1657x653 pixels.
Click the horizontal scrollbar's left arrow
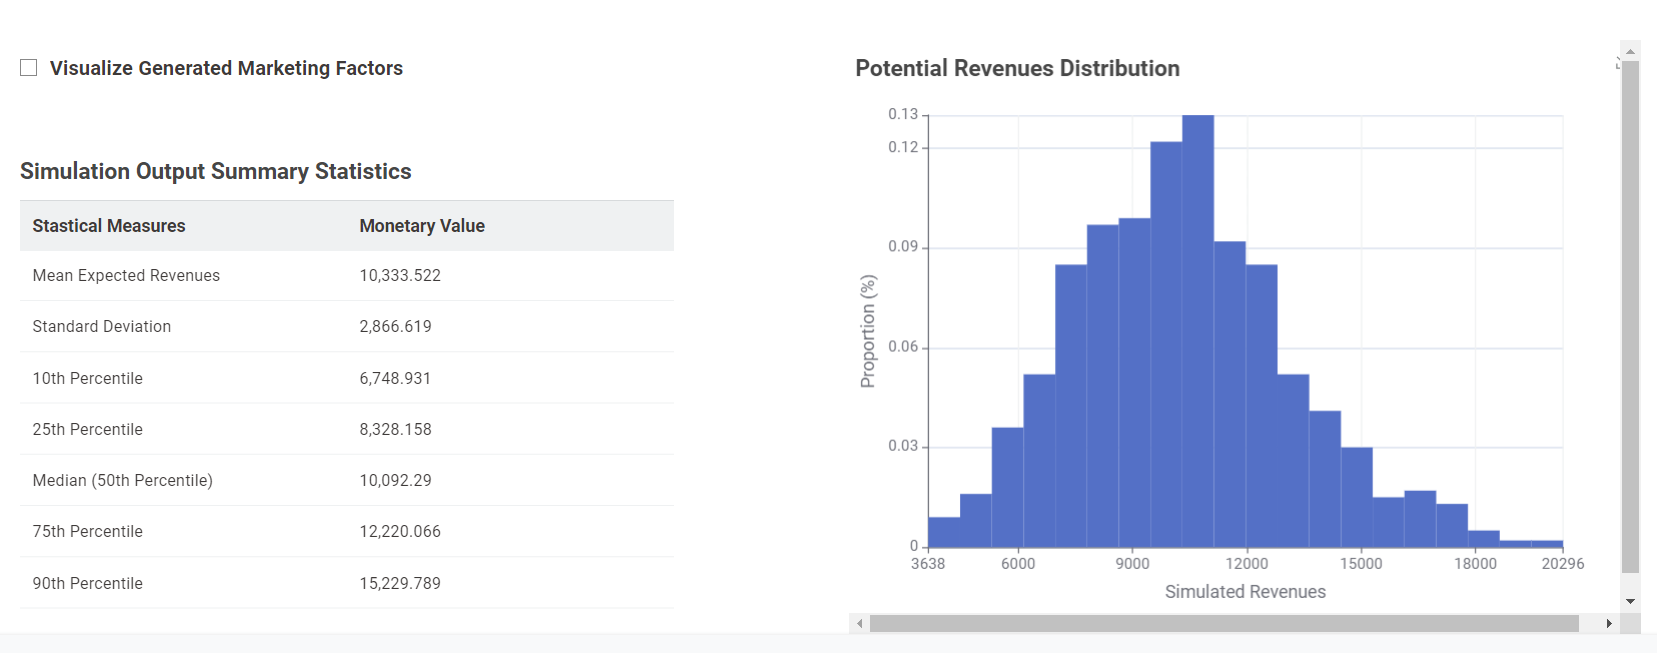pyautogui.click(x=860, y=624)
